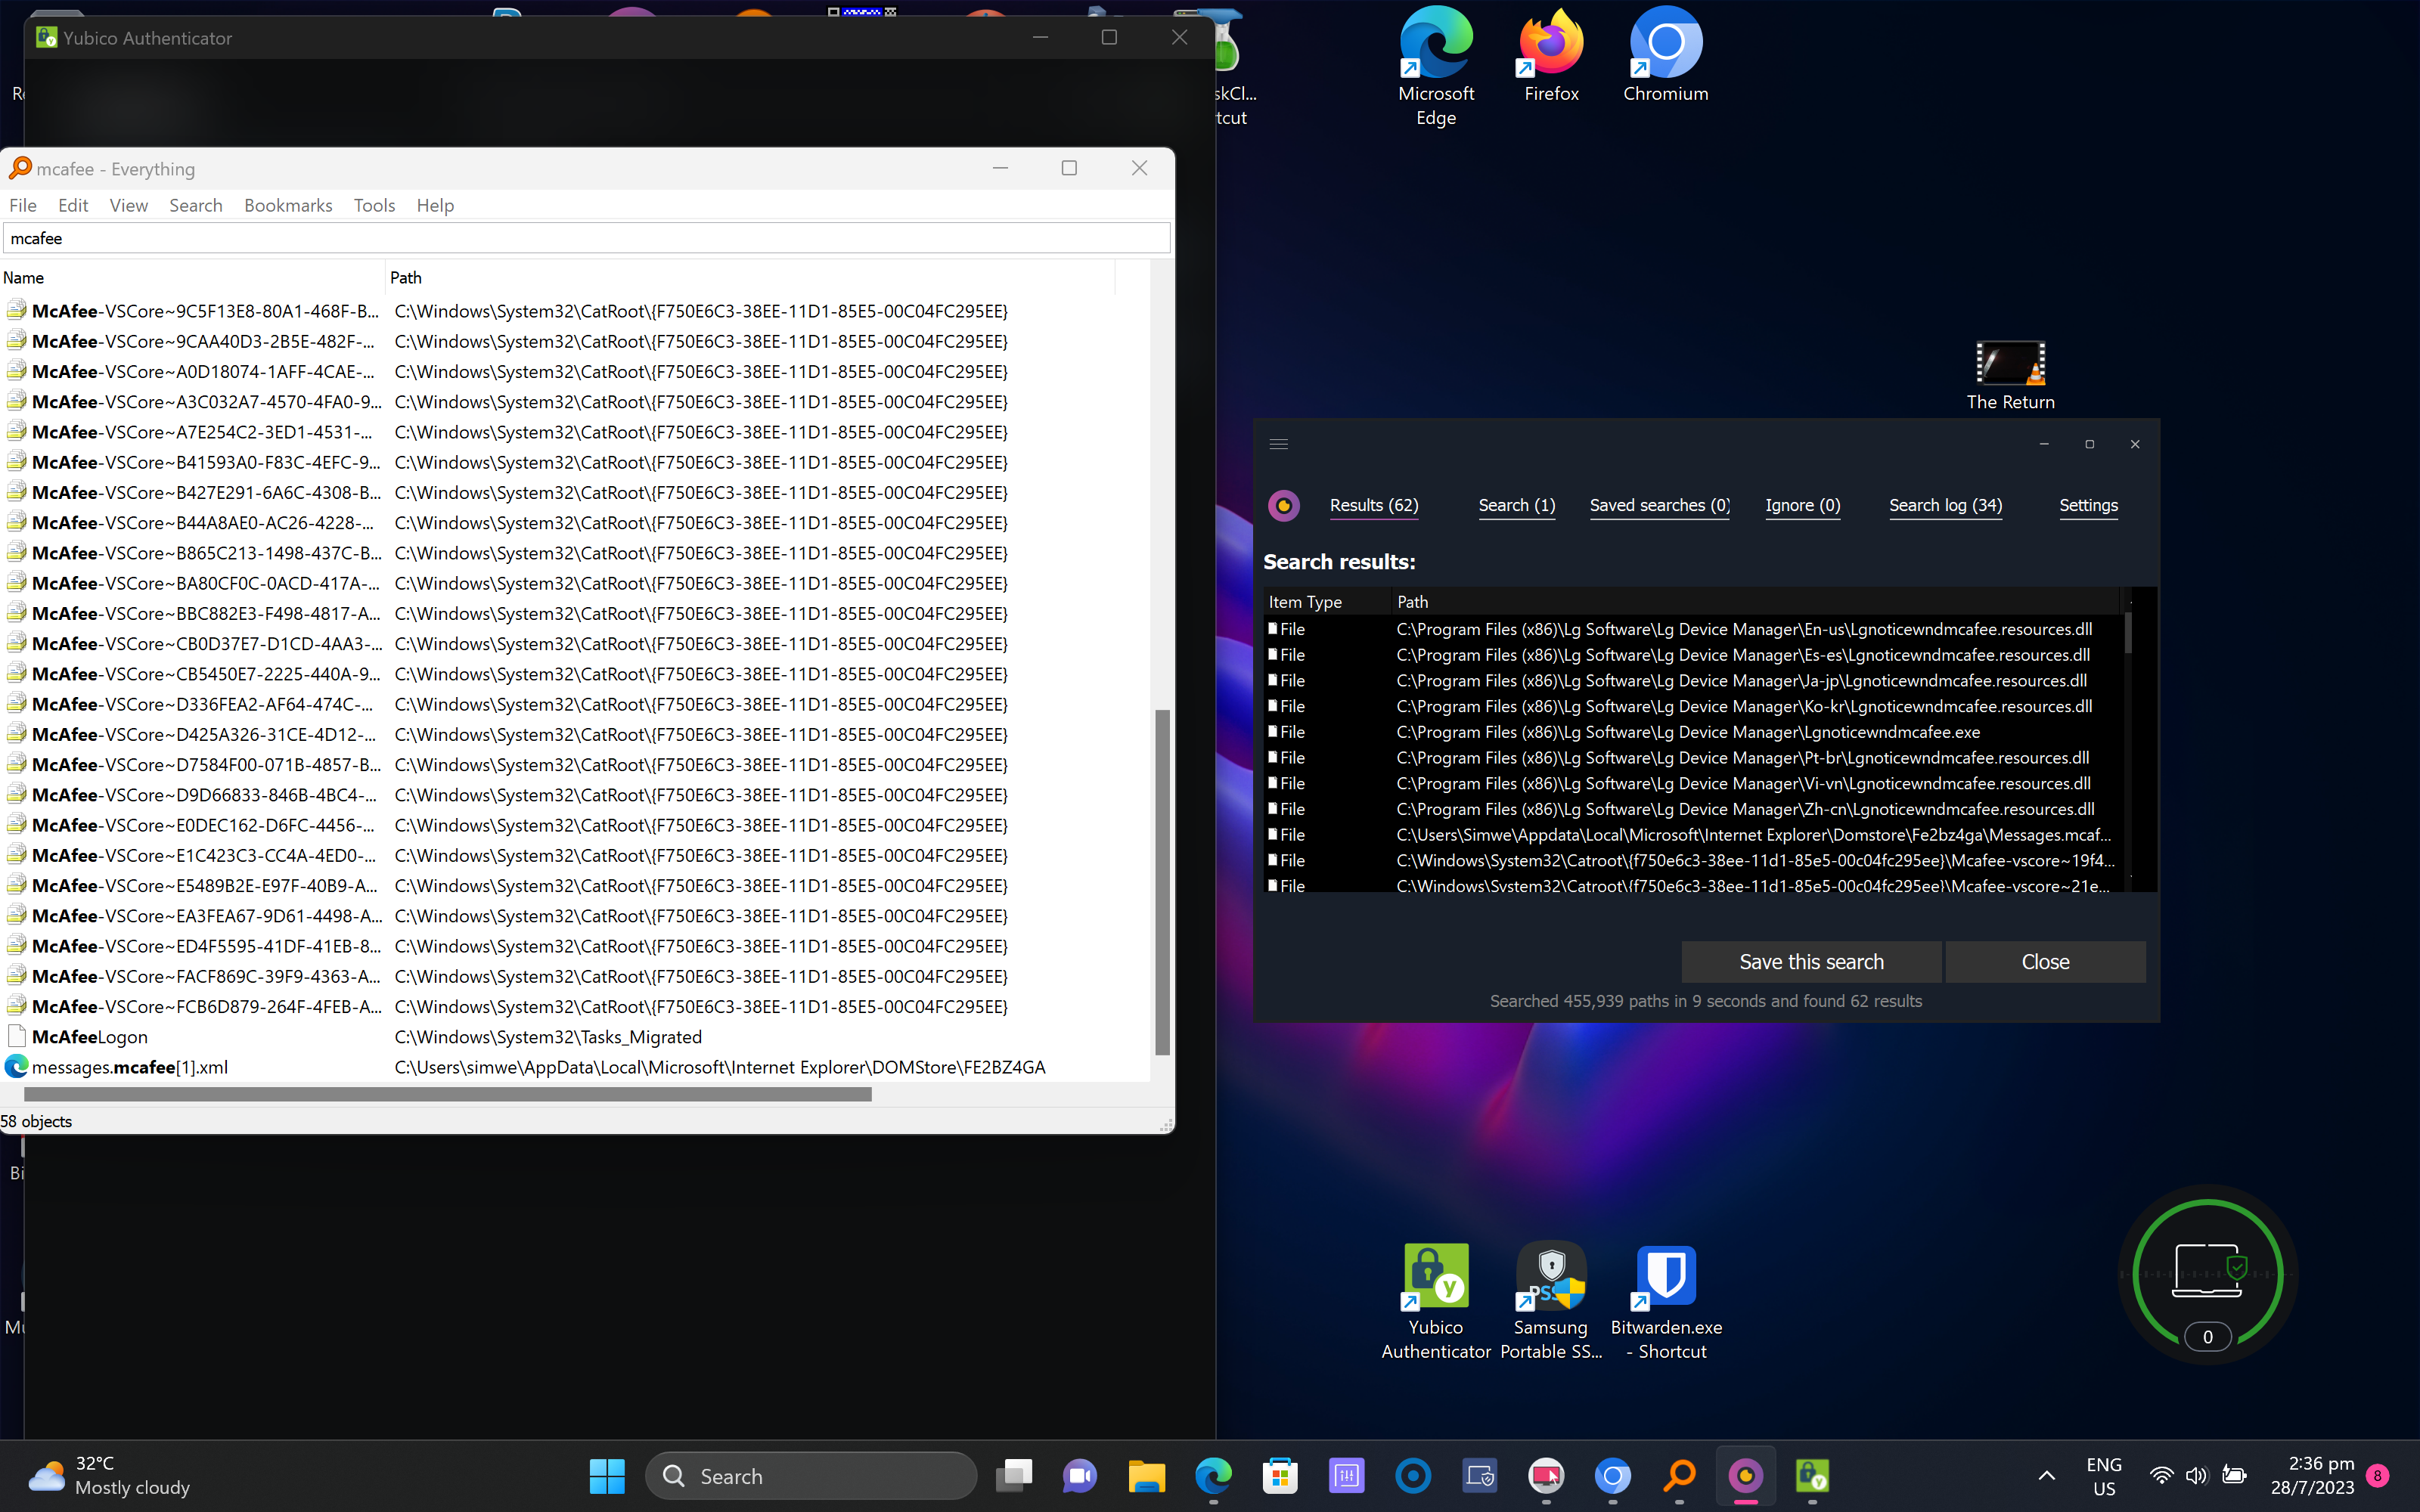
Task: Click the purple circle logo beside Results
Action: click(x=1284, y=505)
